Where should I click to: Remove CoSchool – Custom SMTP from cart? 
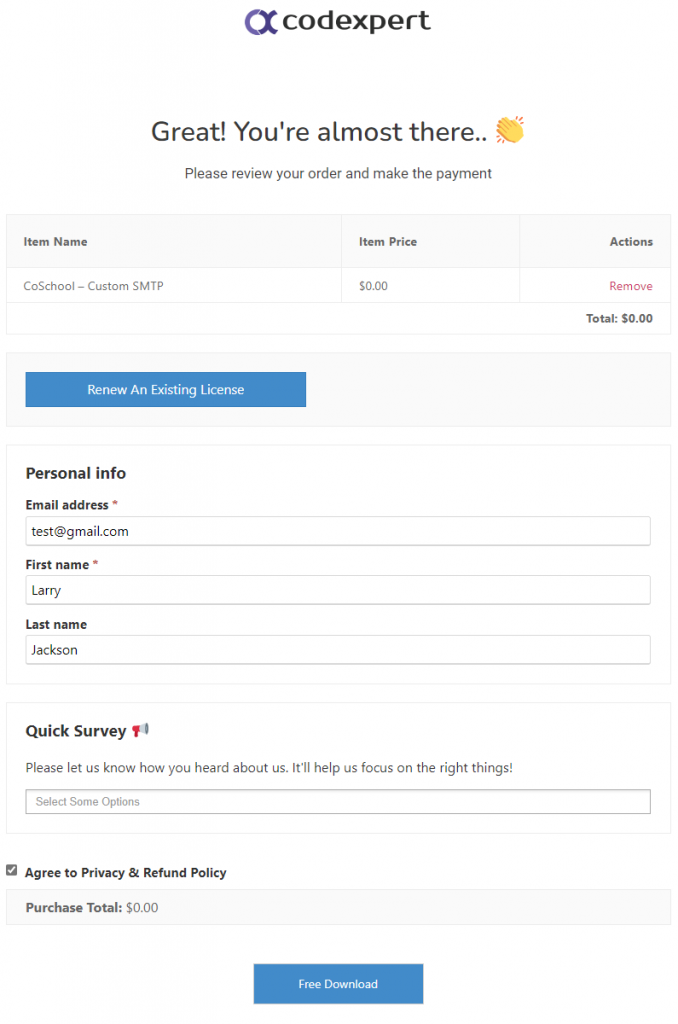coord(630,286)
